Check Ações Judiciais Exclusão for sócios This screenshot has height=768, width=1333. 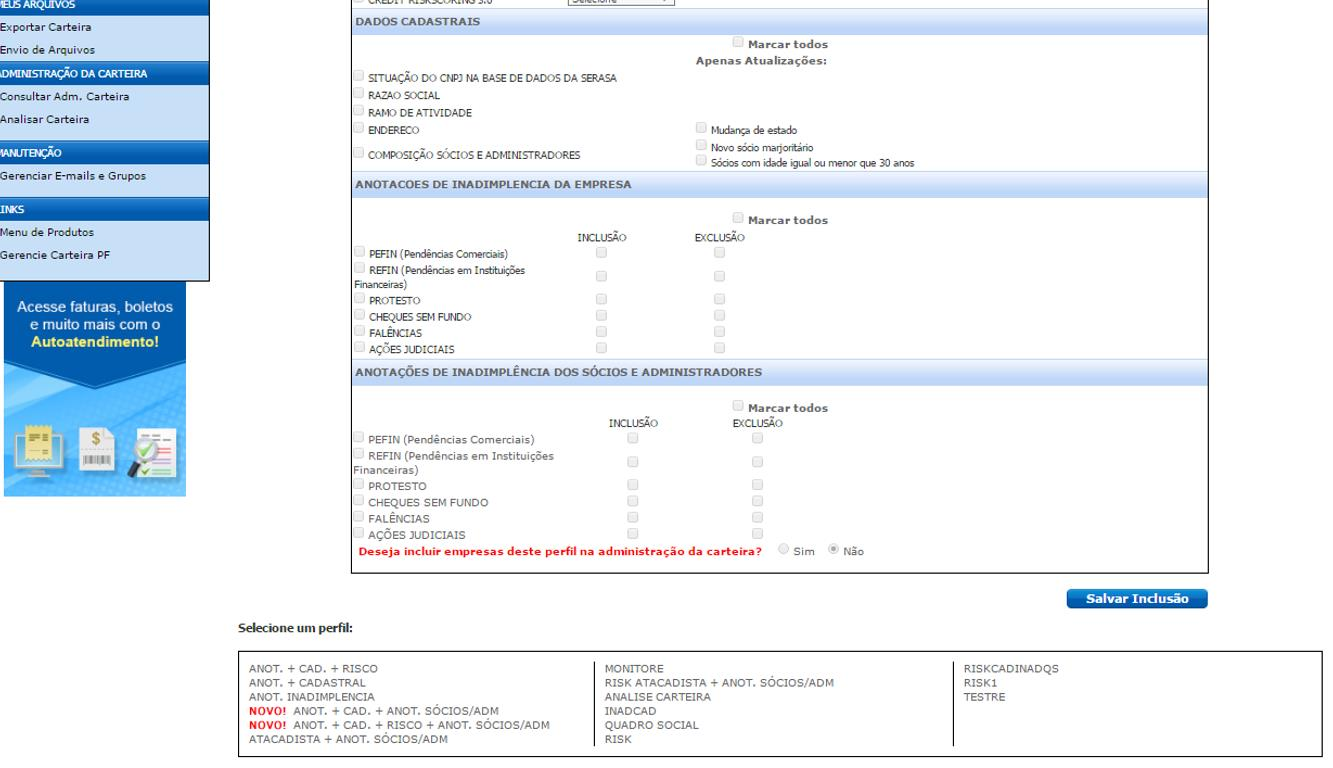[x=757, y=534]
